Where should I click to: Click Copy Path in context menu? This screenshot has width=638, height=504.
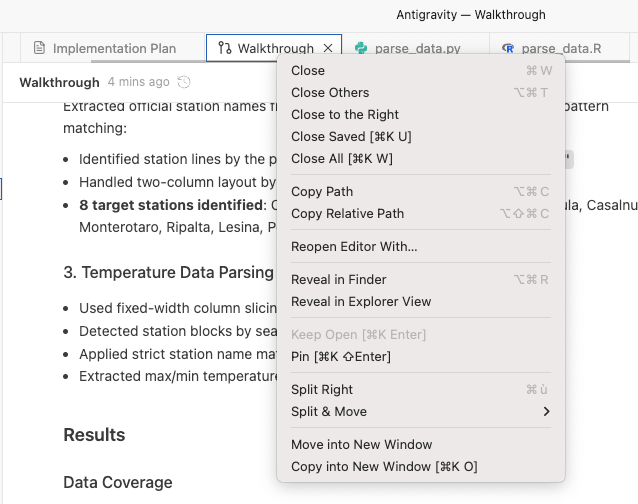coord(322,192)
